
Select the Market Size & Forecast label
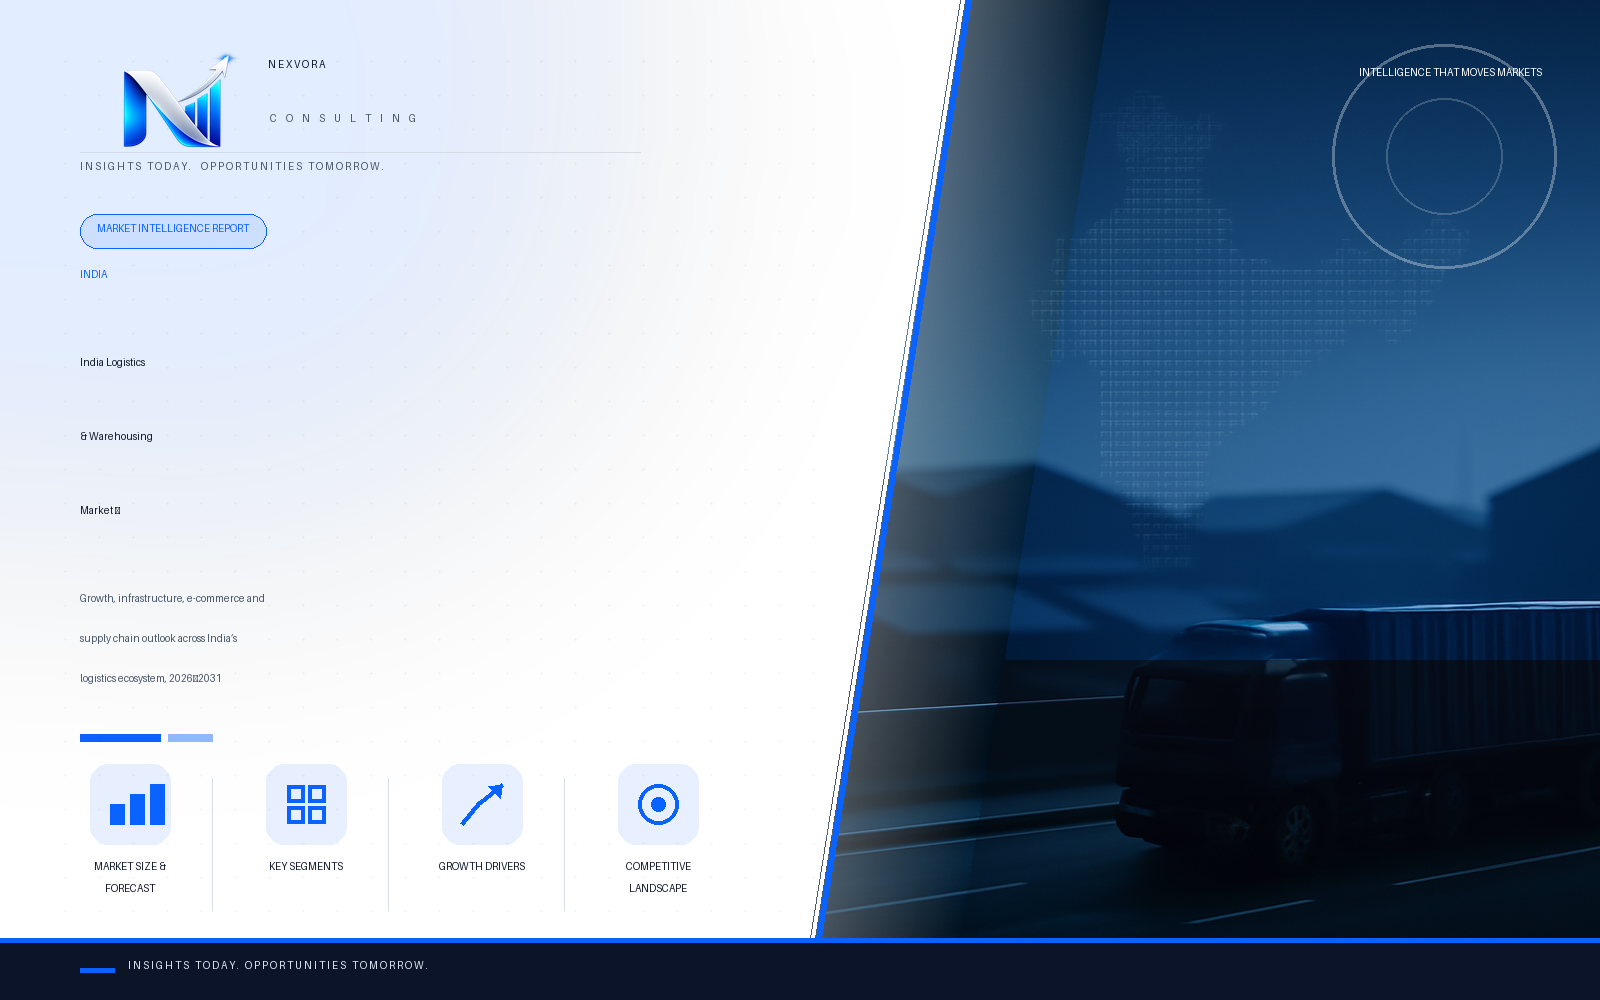(130, 877)
